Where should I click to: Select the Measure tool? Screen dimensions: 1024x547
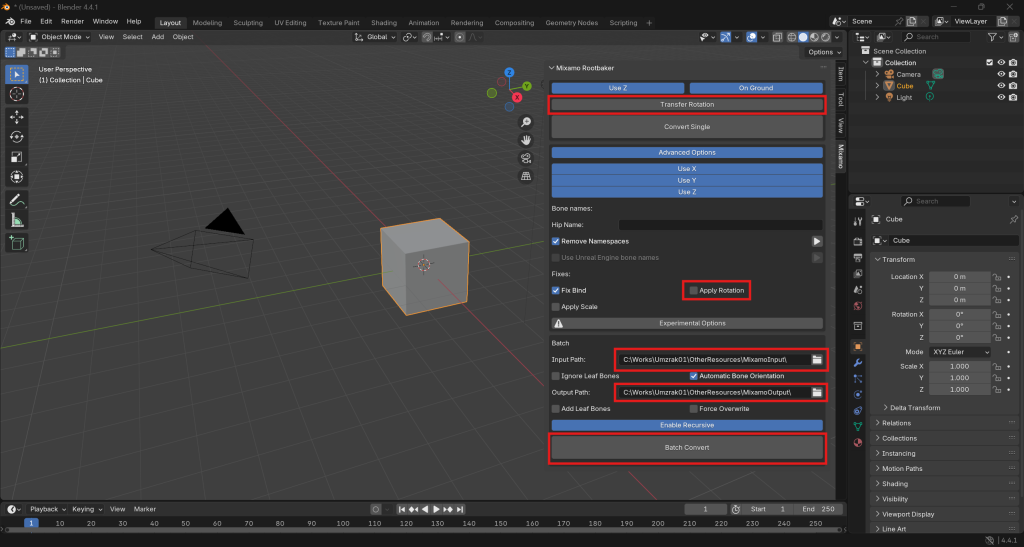point(16,220)
